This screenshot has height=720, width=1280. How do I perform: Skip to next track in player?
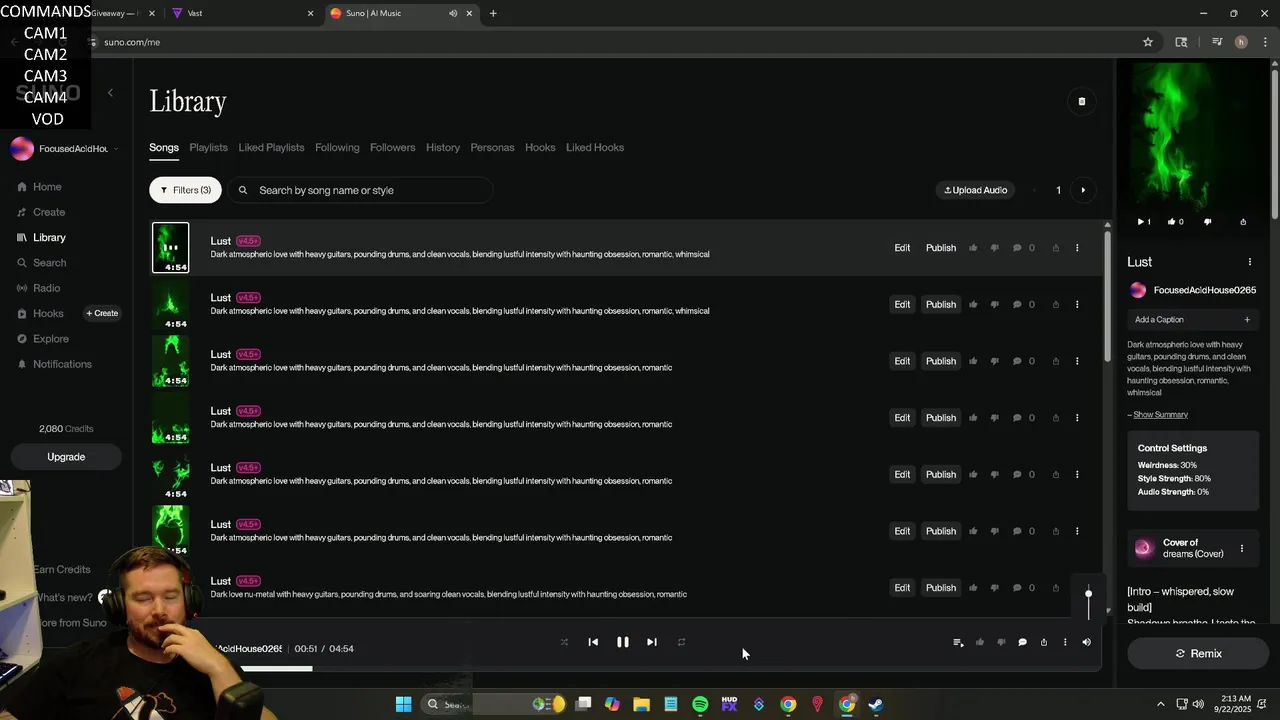[x=651, y=642]
